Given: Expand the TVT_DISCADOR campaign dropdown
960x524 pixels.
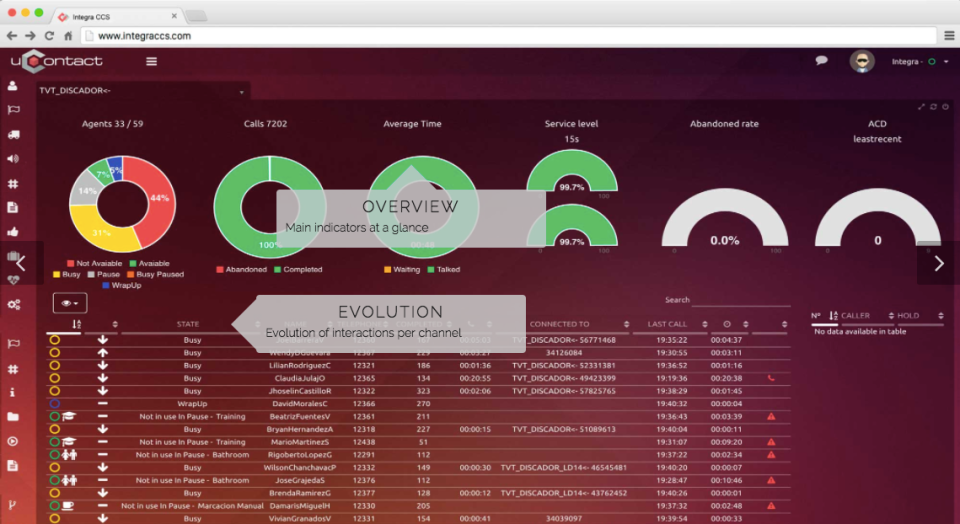Looking at the screenshot, I should point(142,91).
